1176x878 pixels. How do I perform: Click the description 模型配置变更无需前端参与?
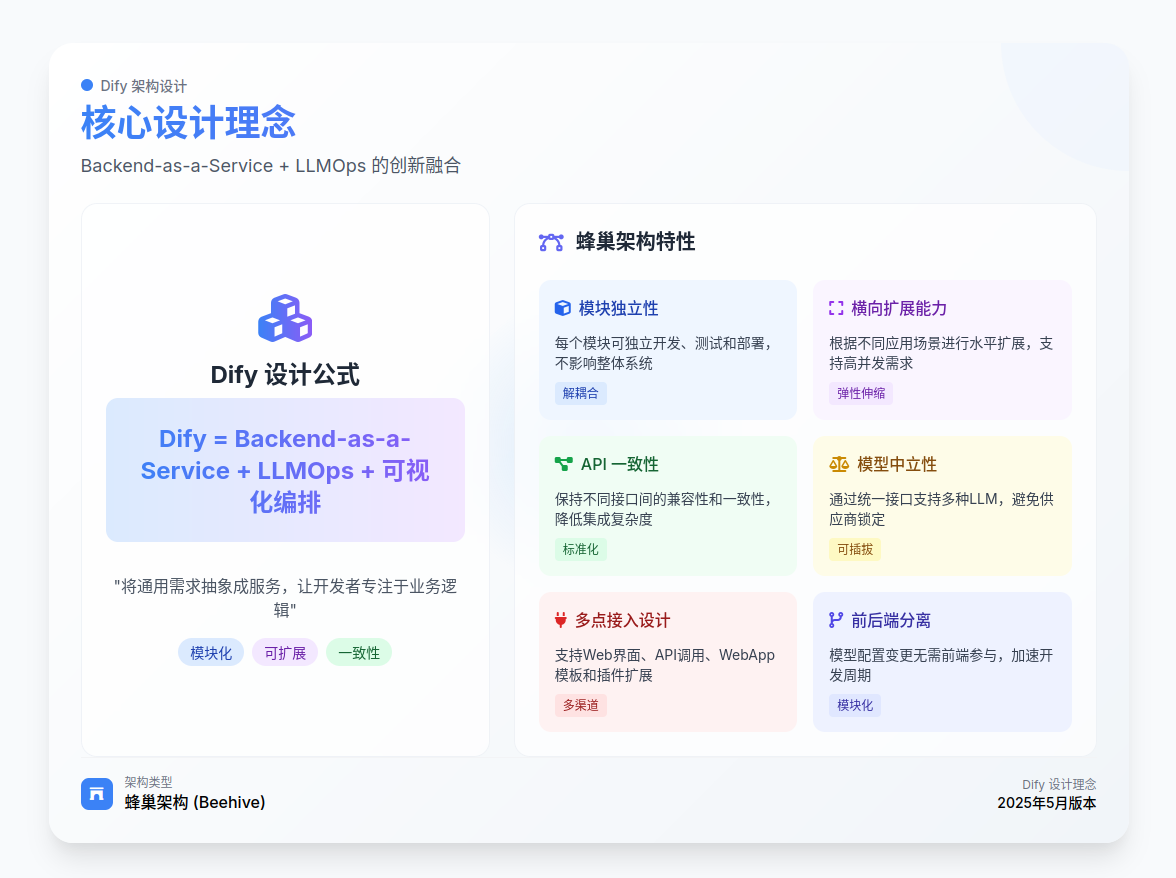click(x=941, y=665)
